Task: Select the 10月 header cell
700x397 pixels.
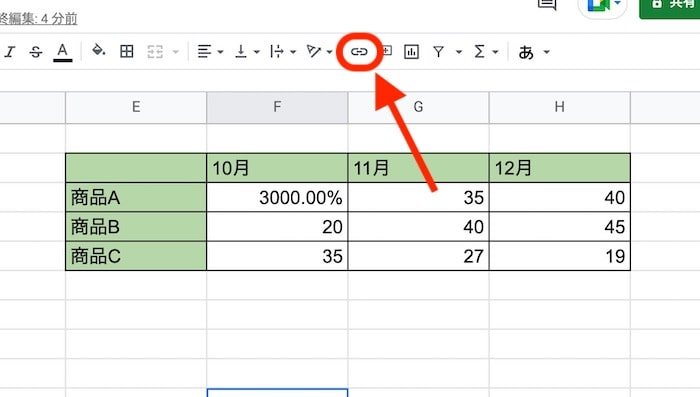Action: click(x=277, y=168)
